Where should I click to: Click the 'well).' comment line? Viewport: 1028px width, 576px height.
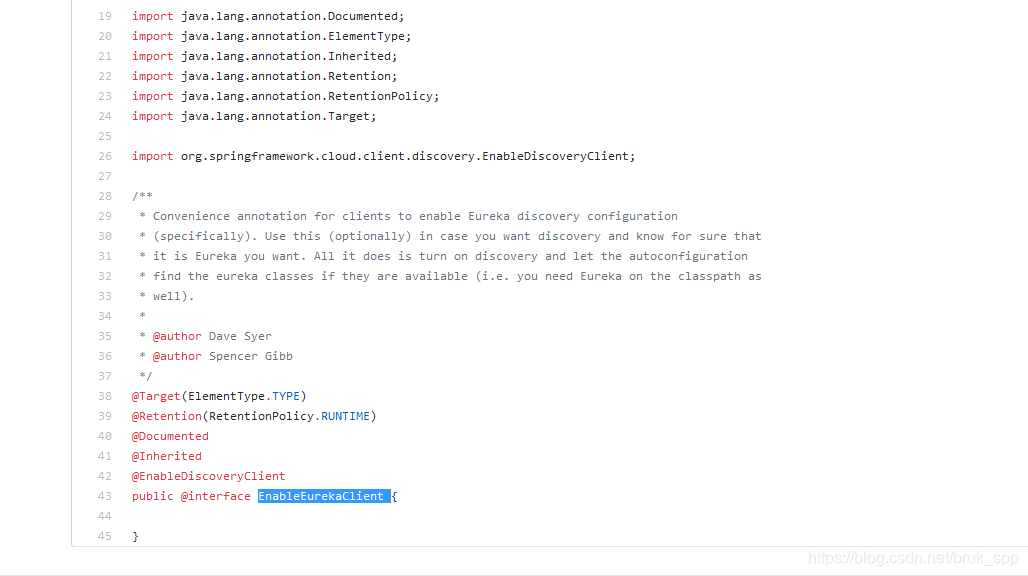(174, 296)
